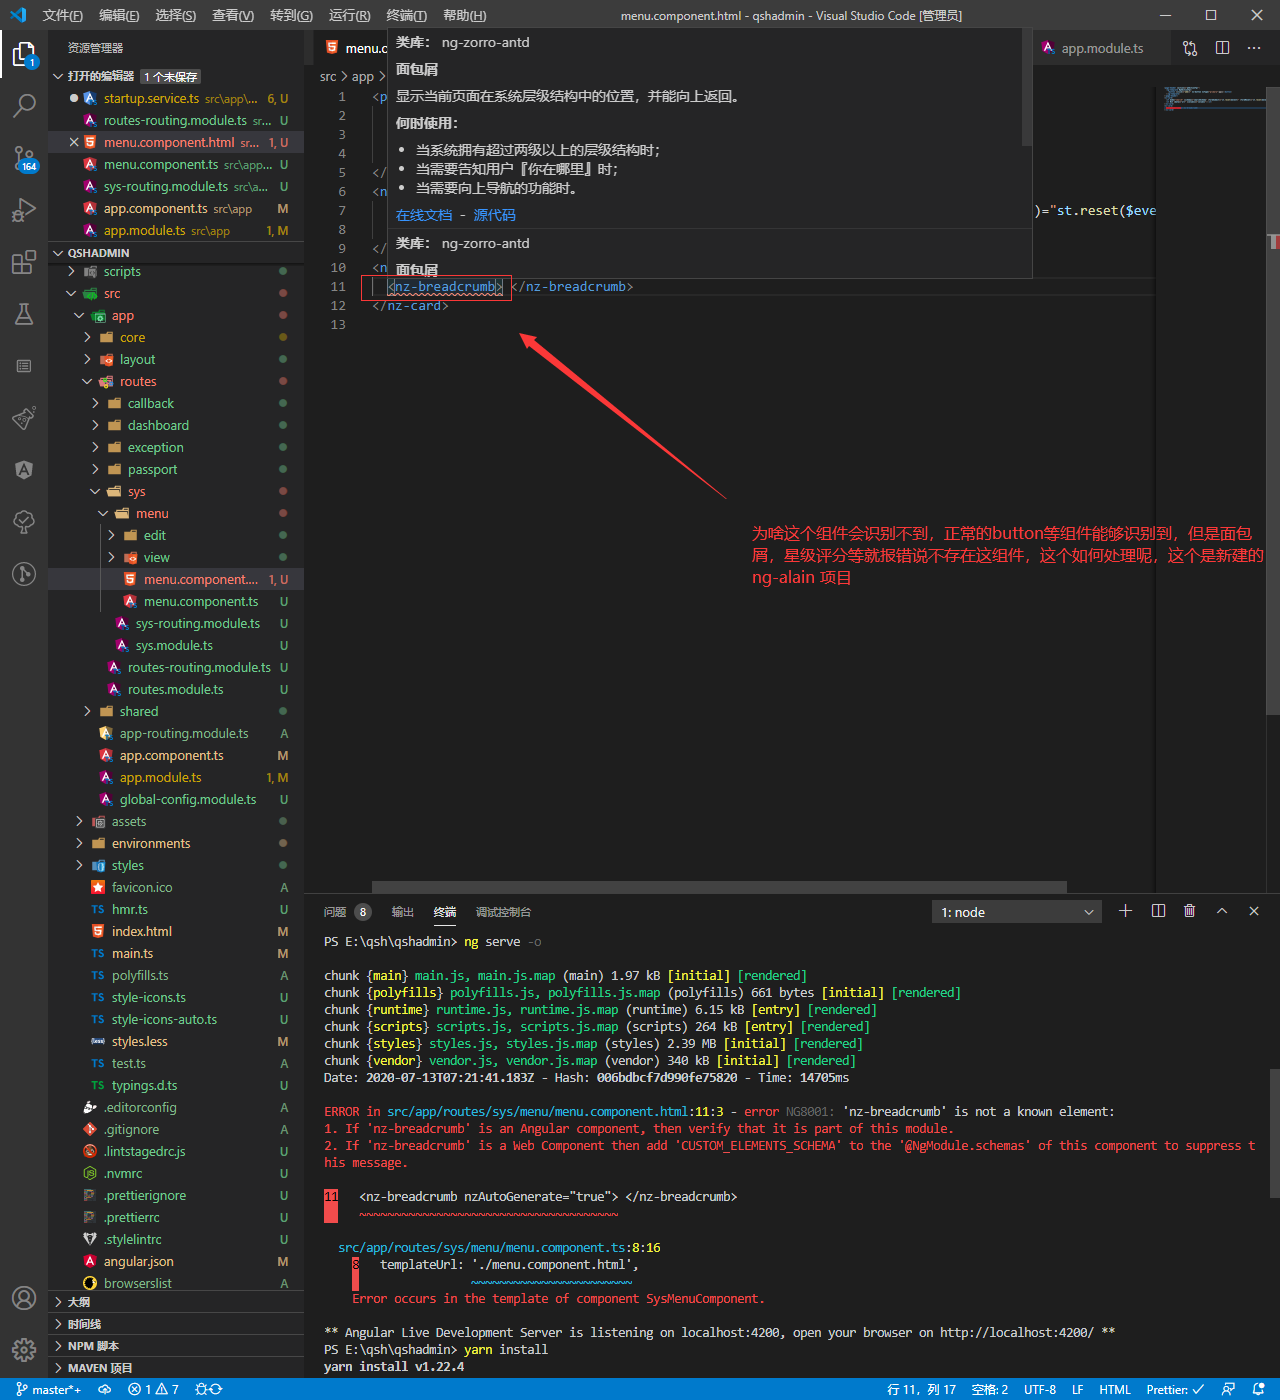This screenshot has height=1400, width=1280.
Task: Split the editor to the right
Action: 1222,48
